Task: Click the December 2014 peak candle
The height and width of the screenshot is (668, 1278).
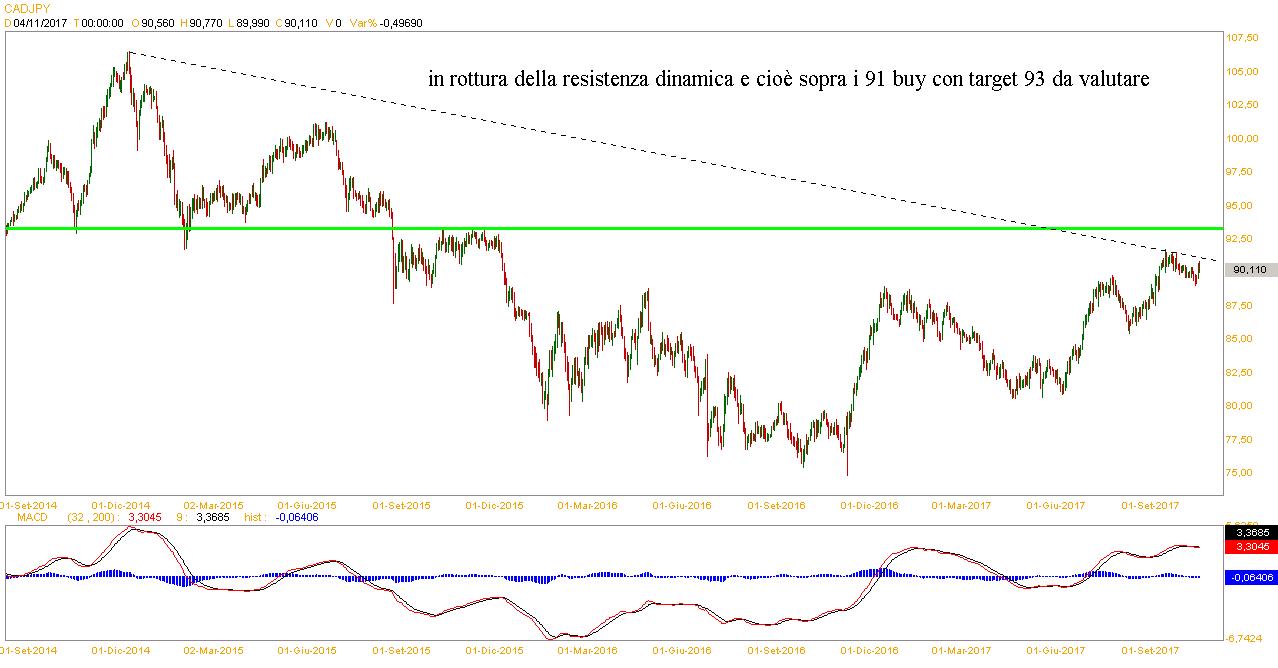Action: (x=128, y=62)
